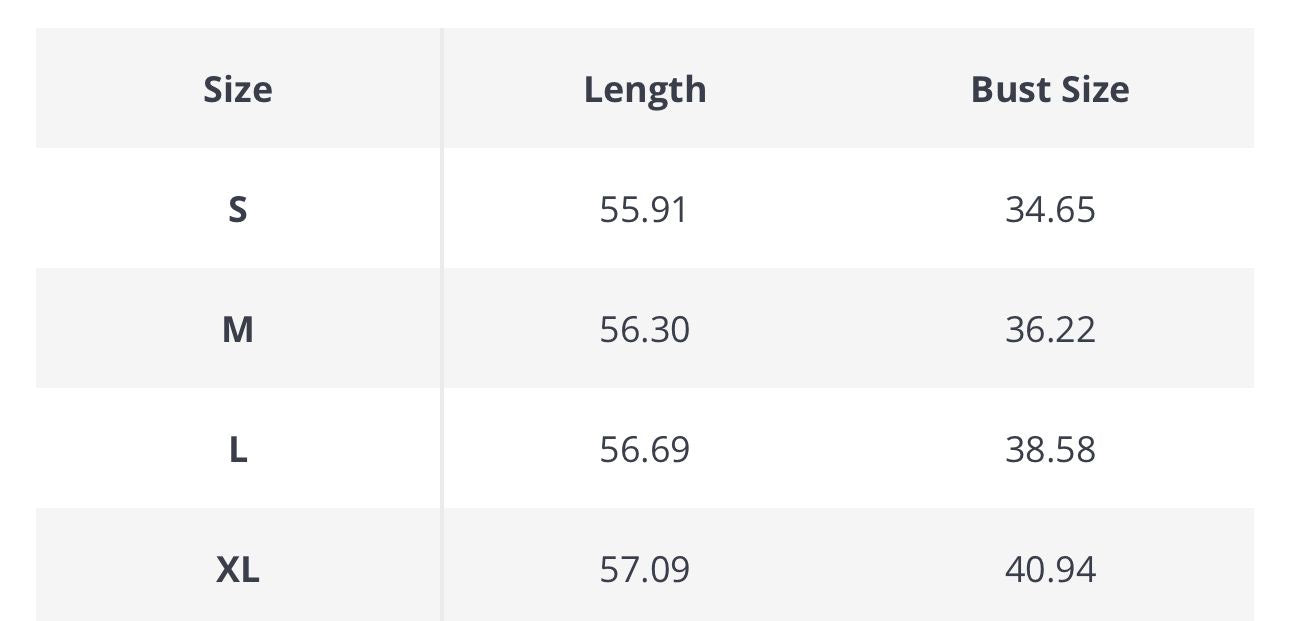Click the 38.58 bust size value

tap(1050, 450)
